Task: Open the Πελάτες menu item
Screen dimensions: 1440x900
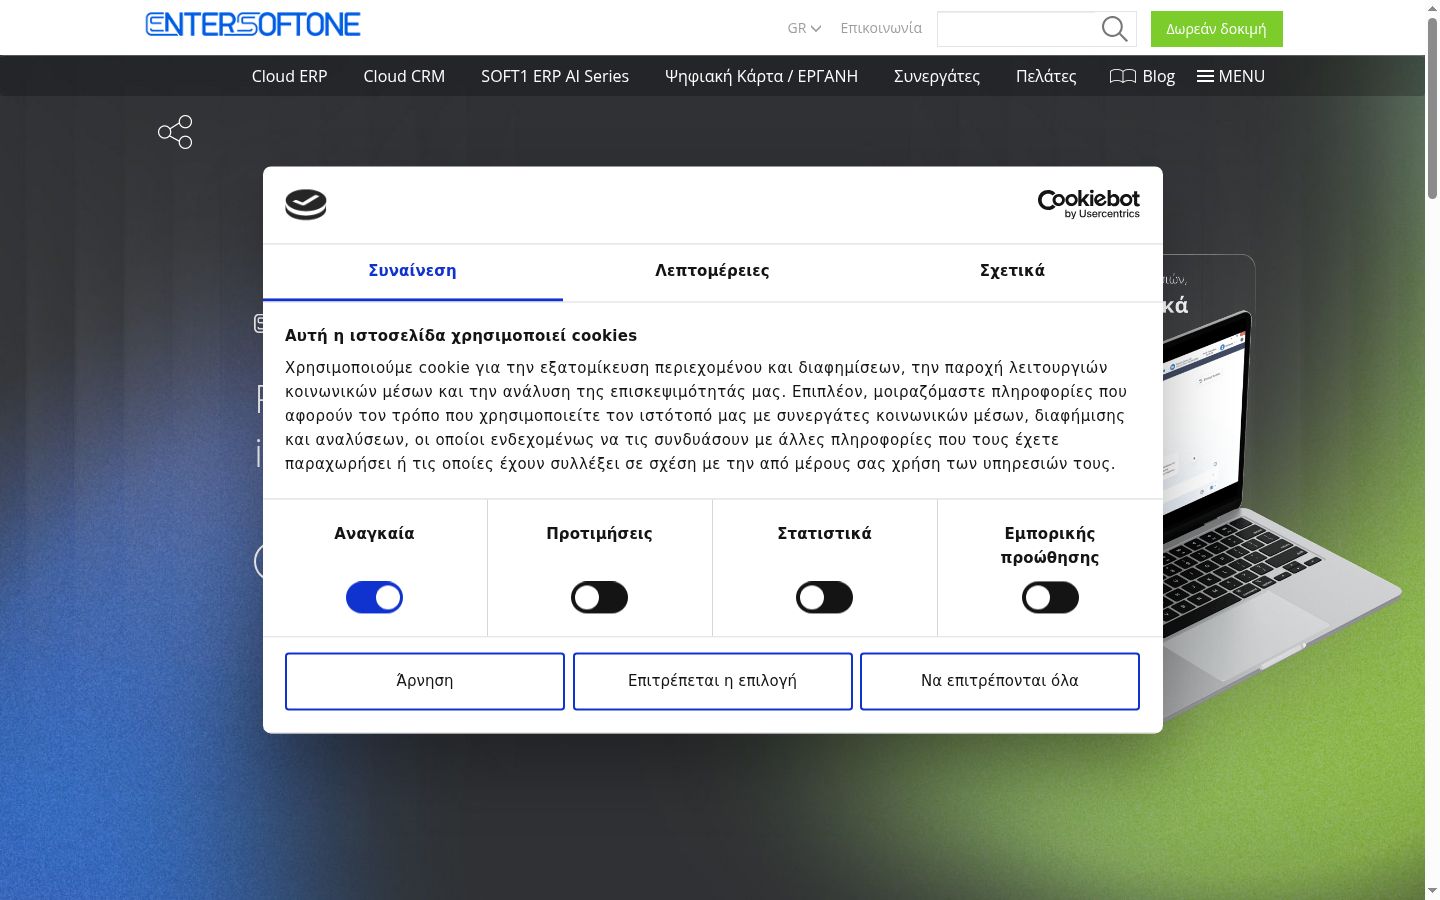Action: [x=1046, y=76]
